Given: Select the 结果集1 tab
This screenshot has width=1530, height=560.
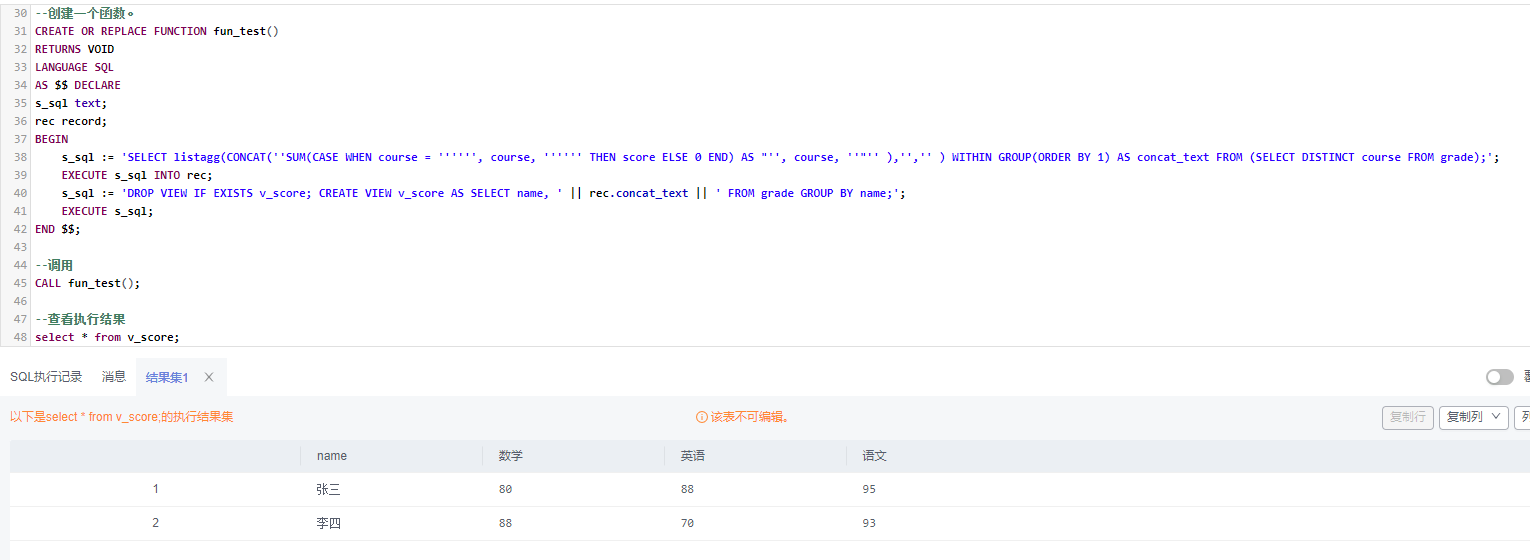Looking at the screenshot, I should click(x=167, y=377).
